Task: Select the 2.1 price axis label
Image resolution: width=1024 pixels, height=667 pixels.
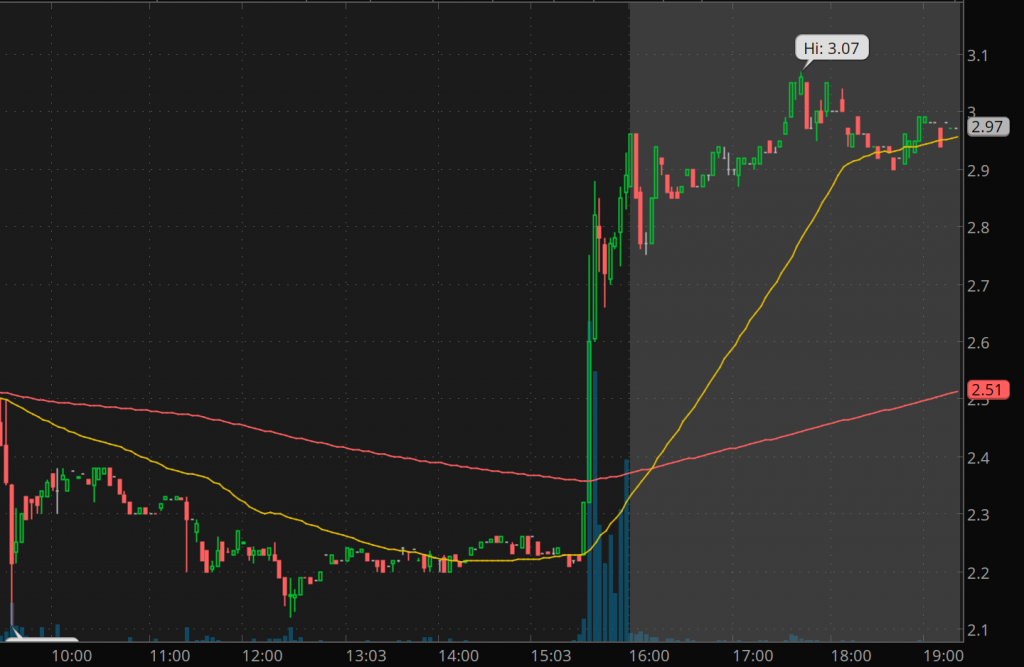Action: (x=981, y=629)
